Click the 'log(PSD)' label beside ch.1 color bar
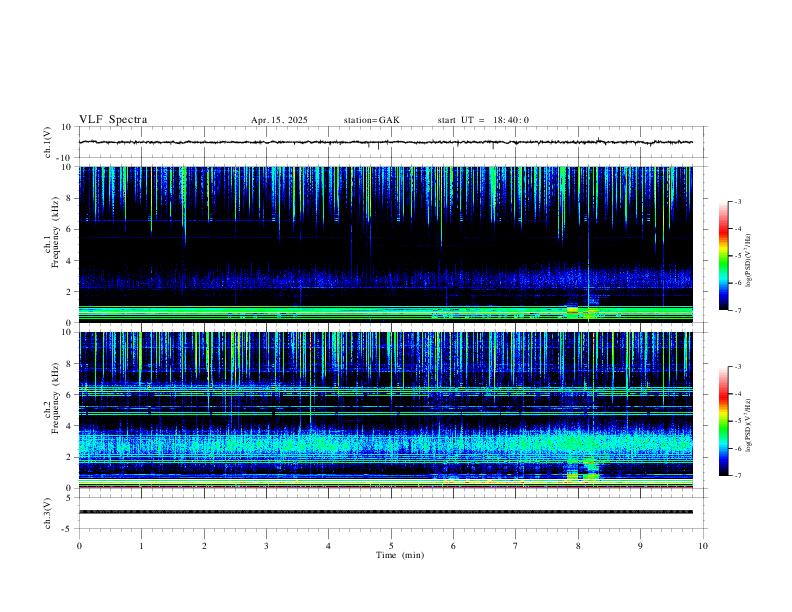Screen dimensions: 792x612 (749, 261)
